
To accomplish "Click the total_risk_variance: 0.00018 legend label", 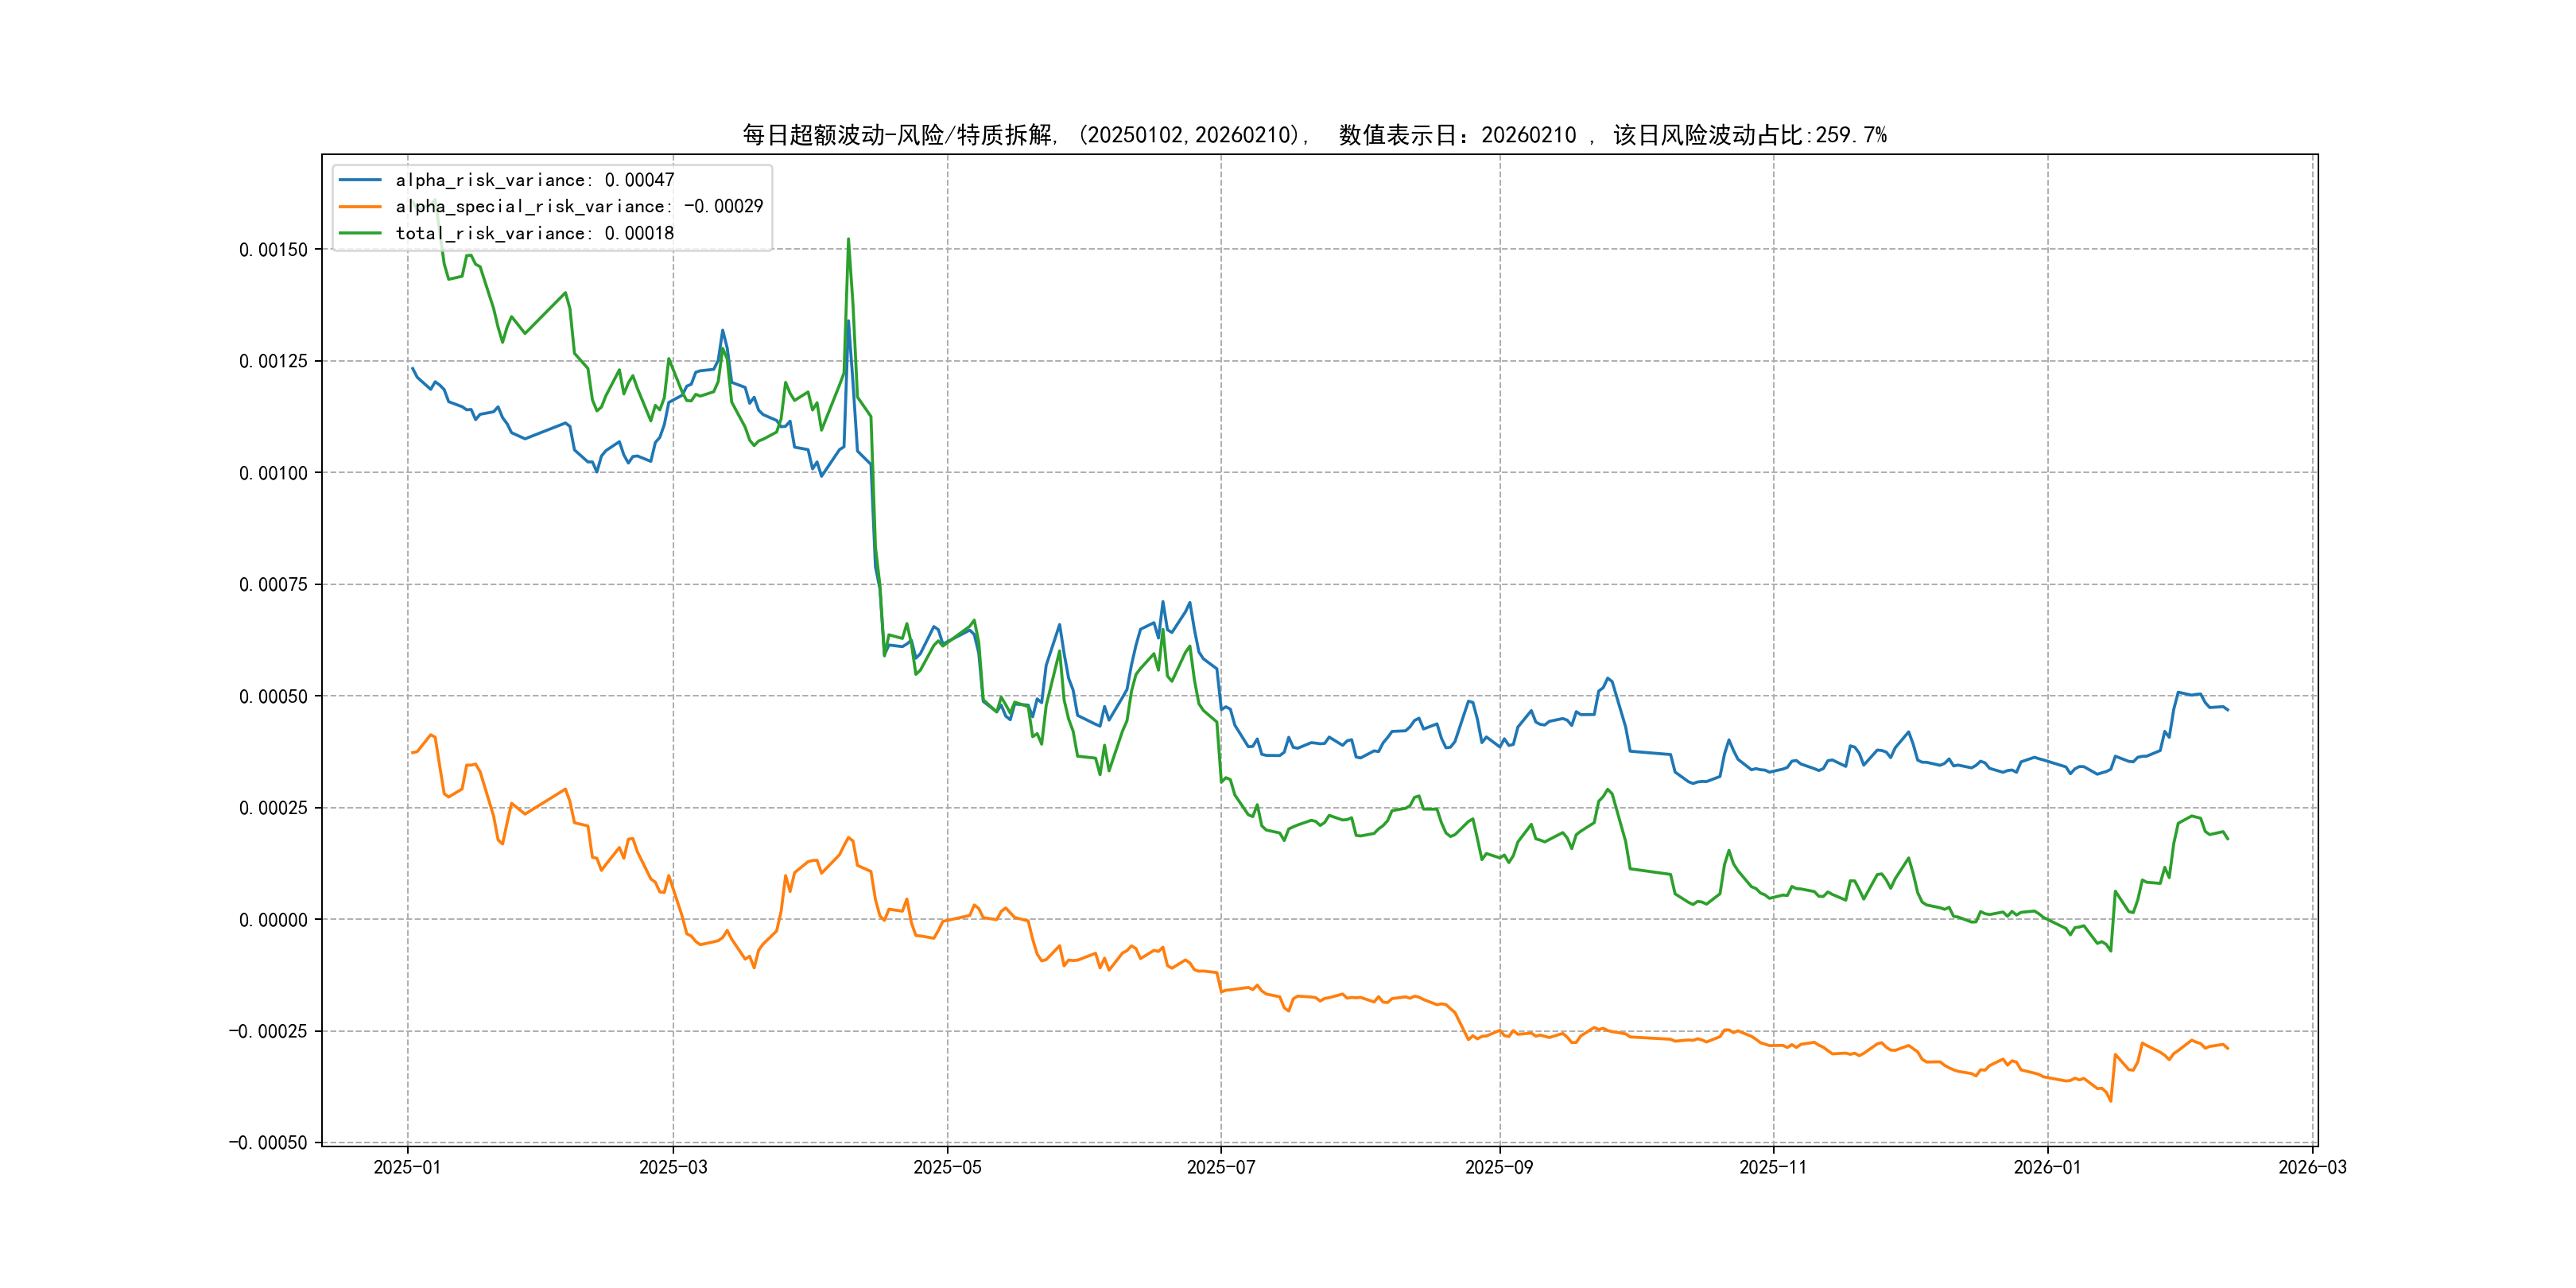I will [534, 233].
